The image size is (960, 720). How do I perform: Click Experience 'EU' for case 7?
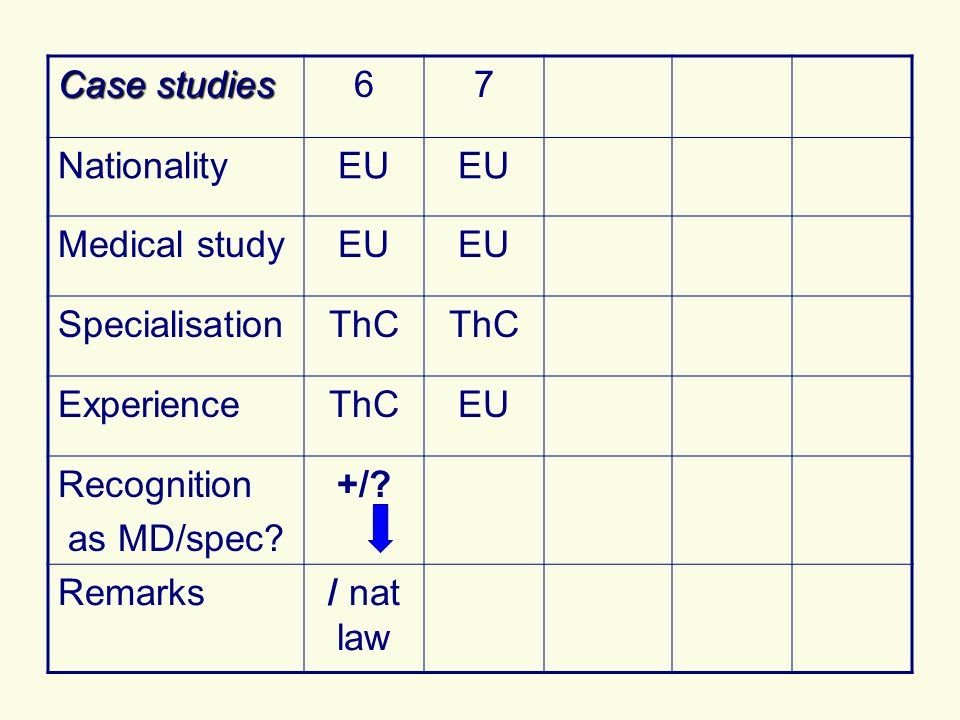click(484, 405)
